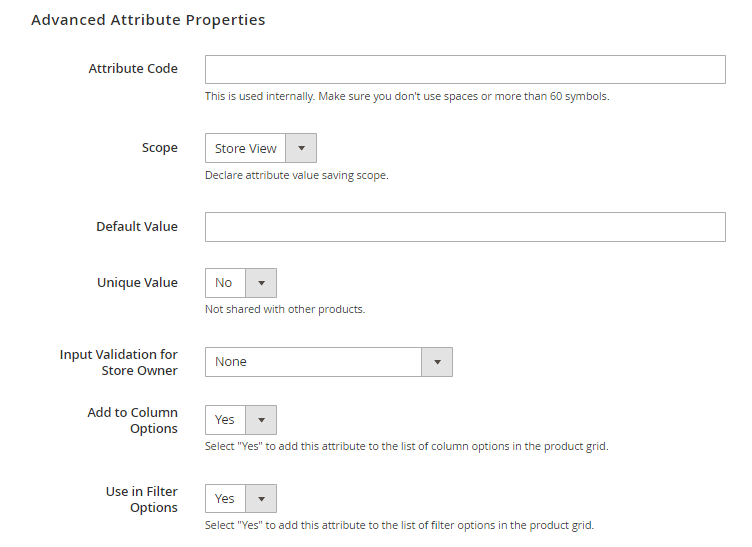The width and height of the screenshot is (752, 547).
Task: Click the Scope dropdown arrow icon
Action: (x=301, y=148)
